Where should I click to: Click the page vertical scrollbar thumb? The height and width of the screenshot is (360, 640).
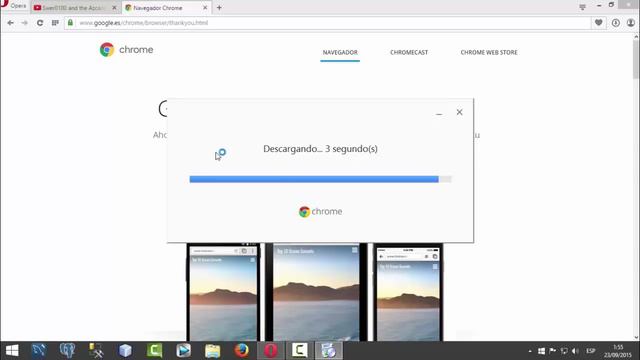636,59
